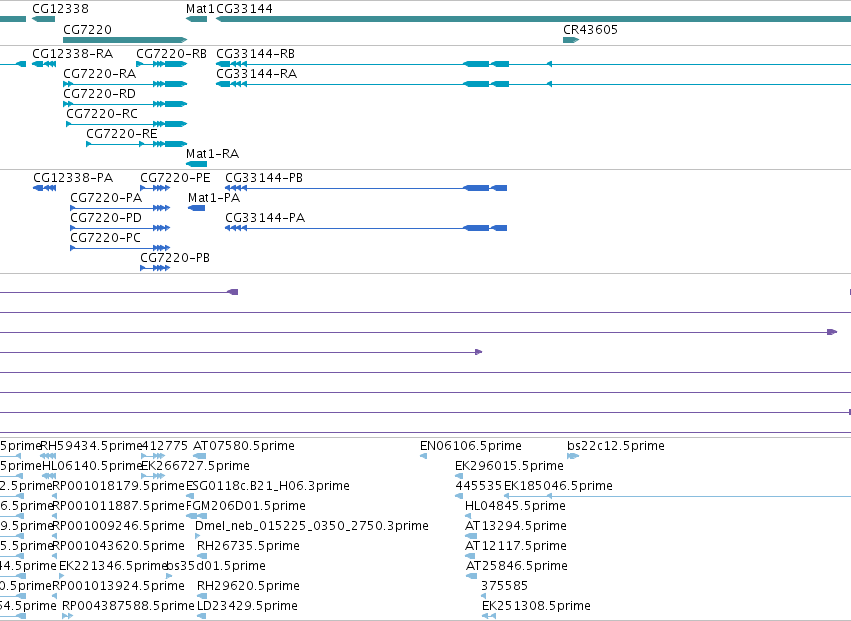
Task: Click EST HL04845.5prime
Action: pos(468,516)
